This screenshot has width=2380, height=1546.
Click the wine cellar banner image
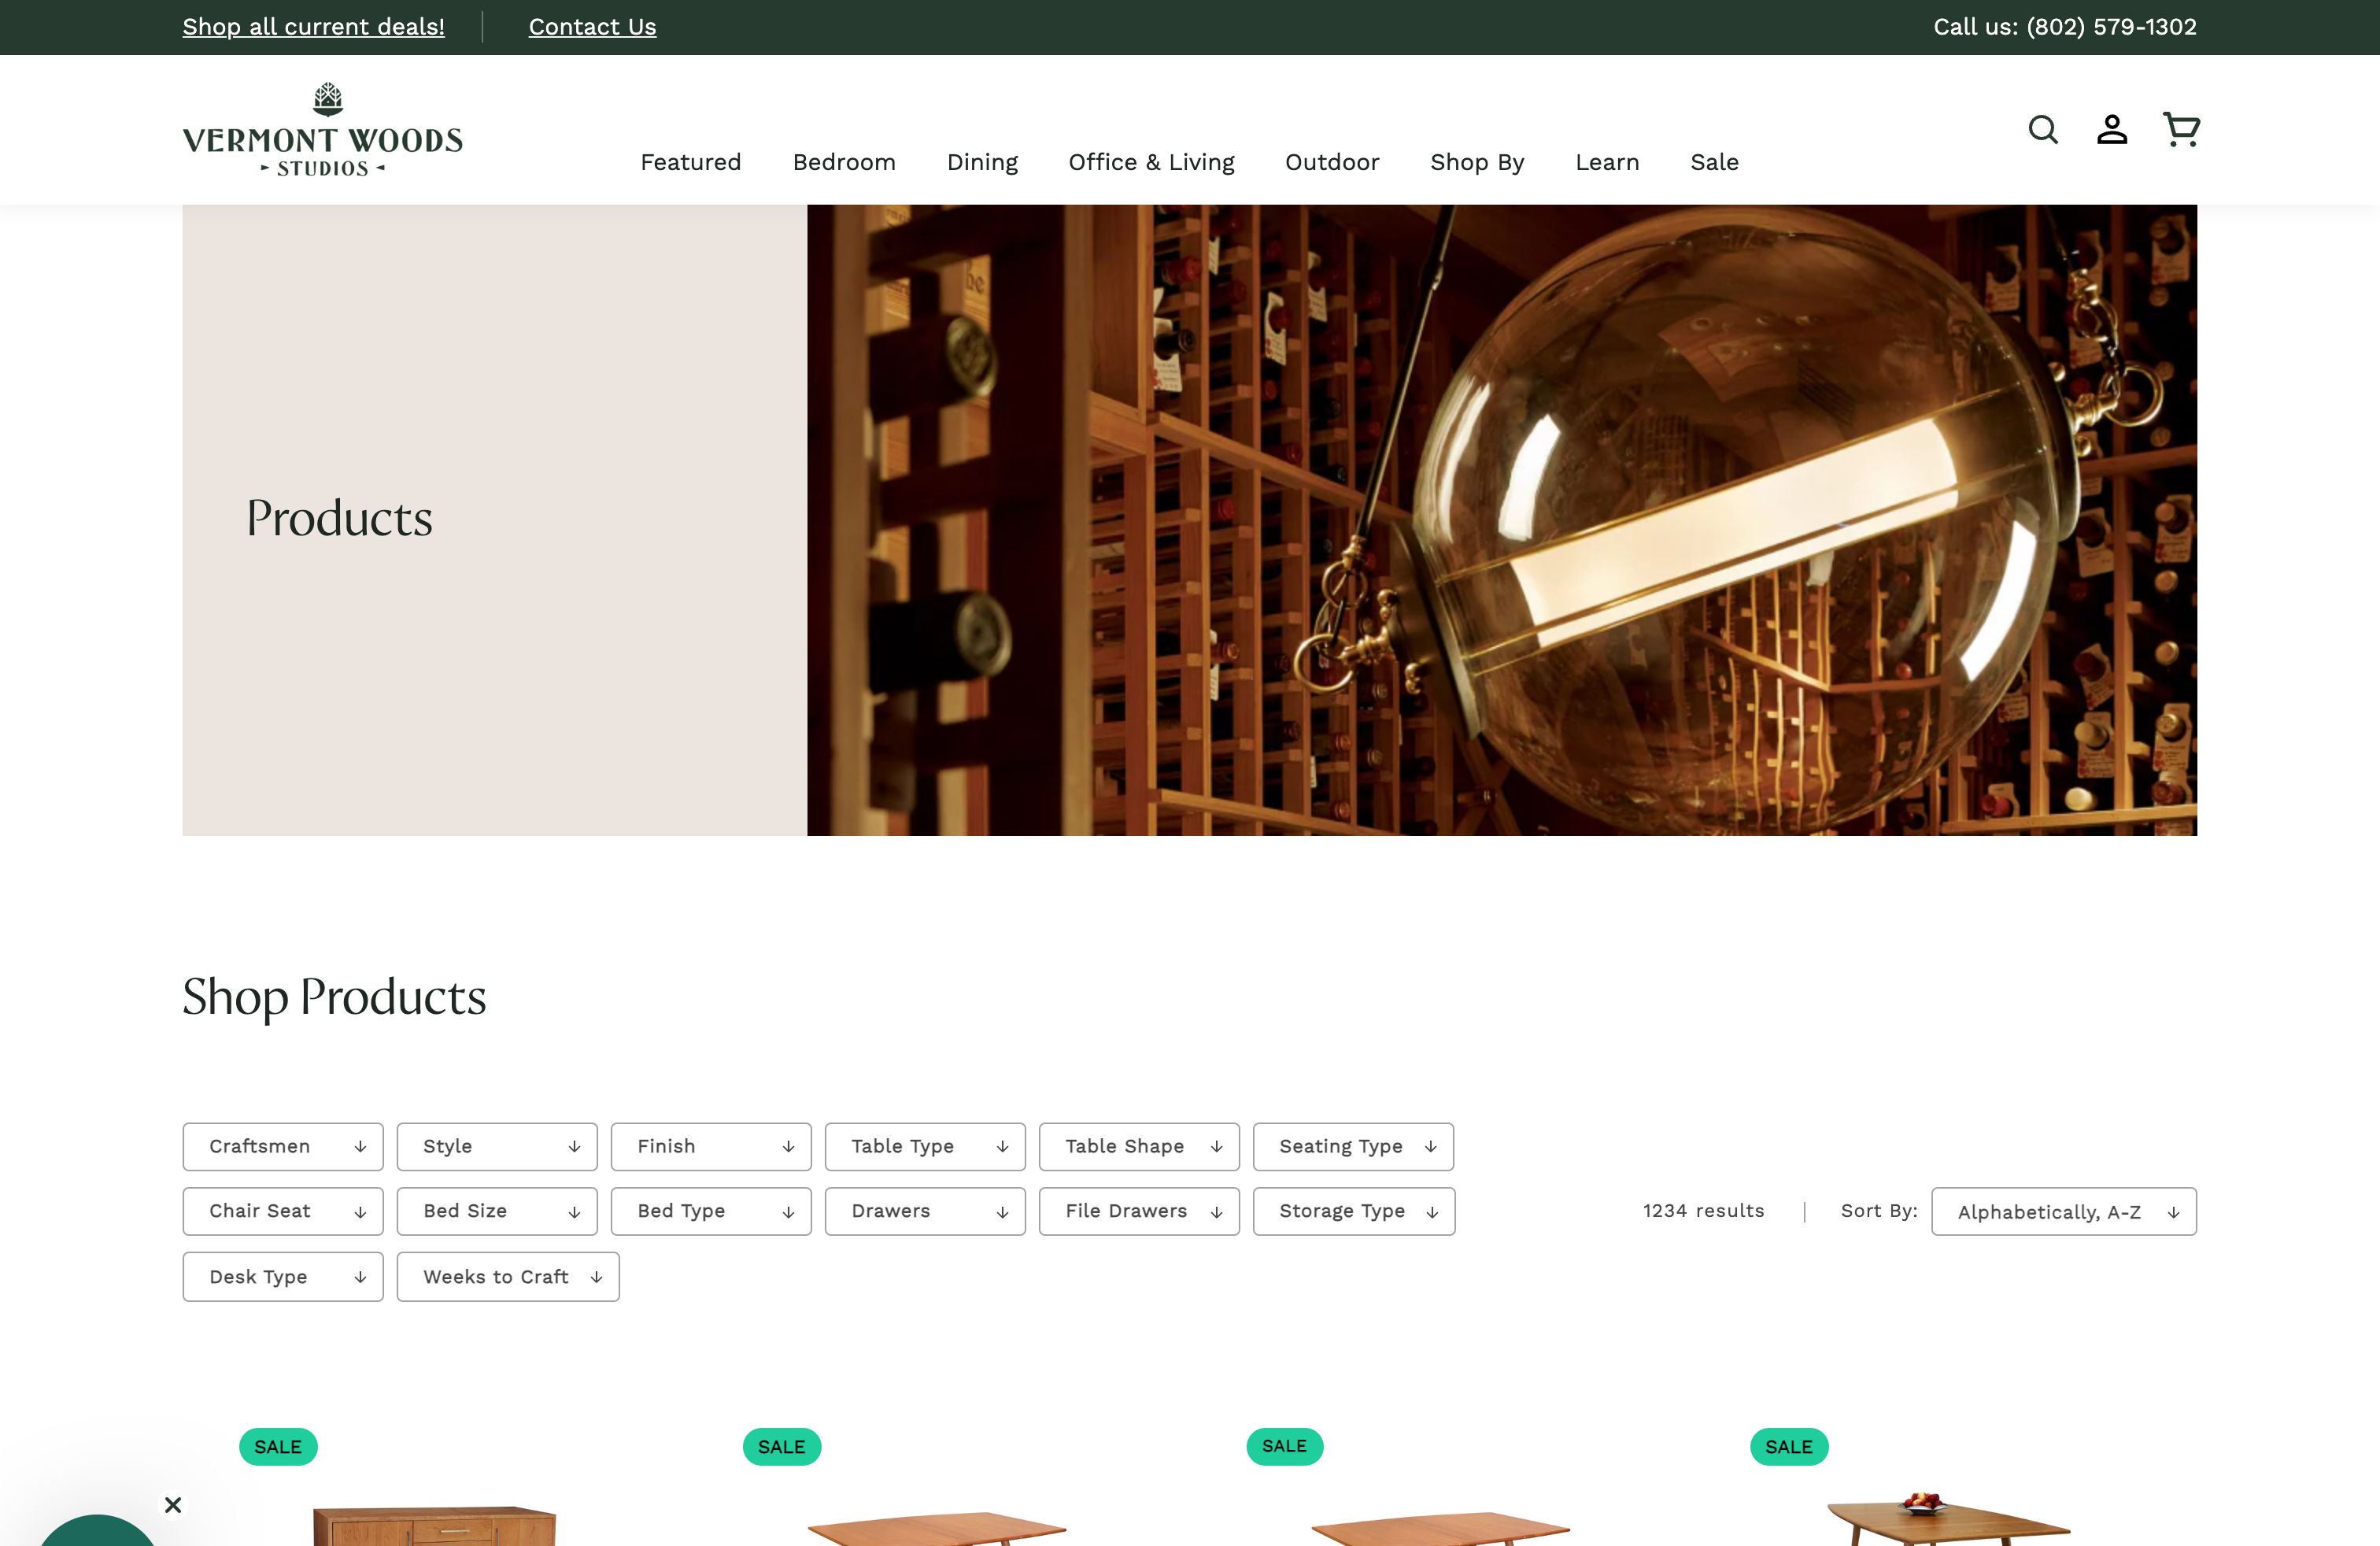1501,520
